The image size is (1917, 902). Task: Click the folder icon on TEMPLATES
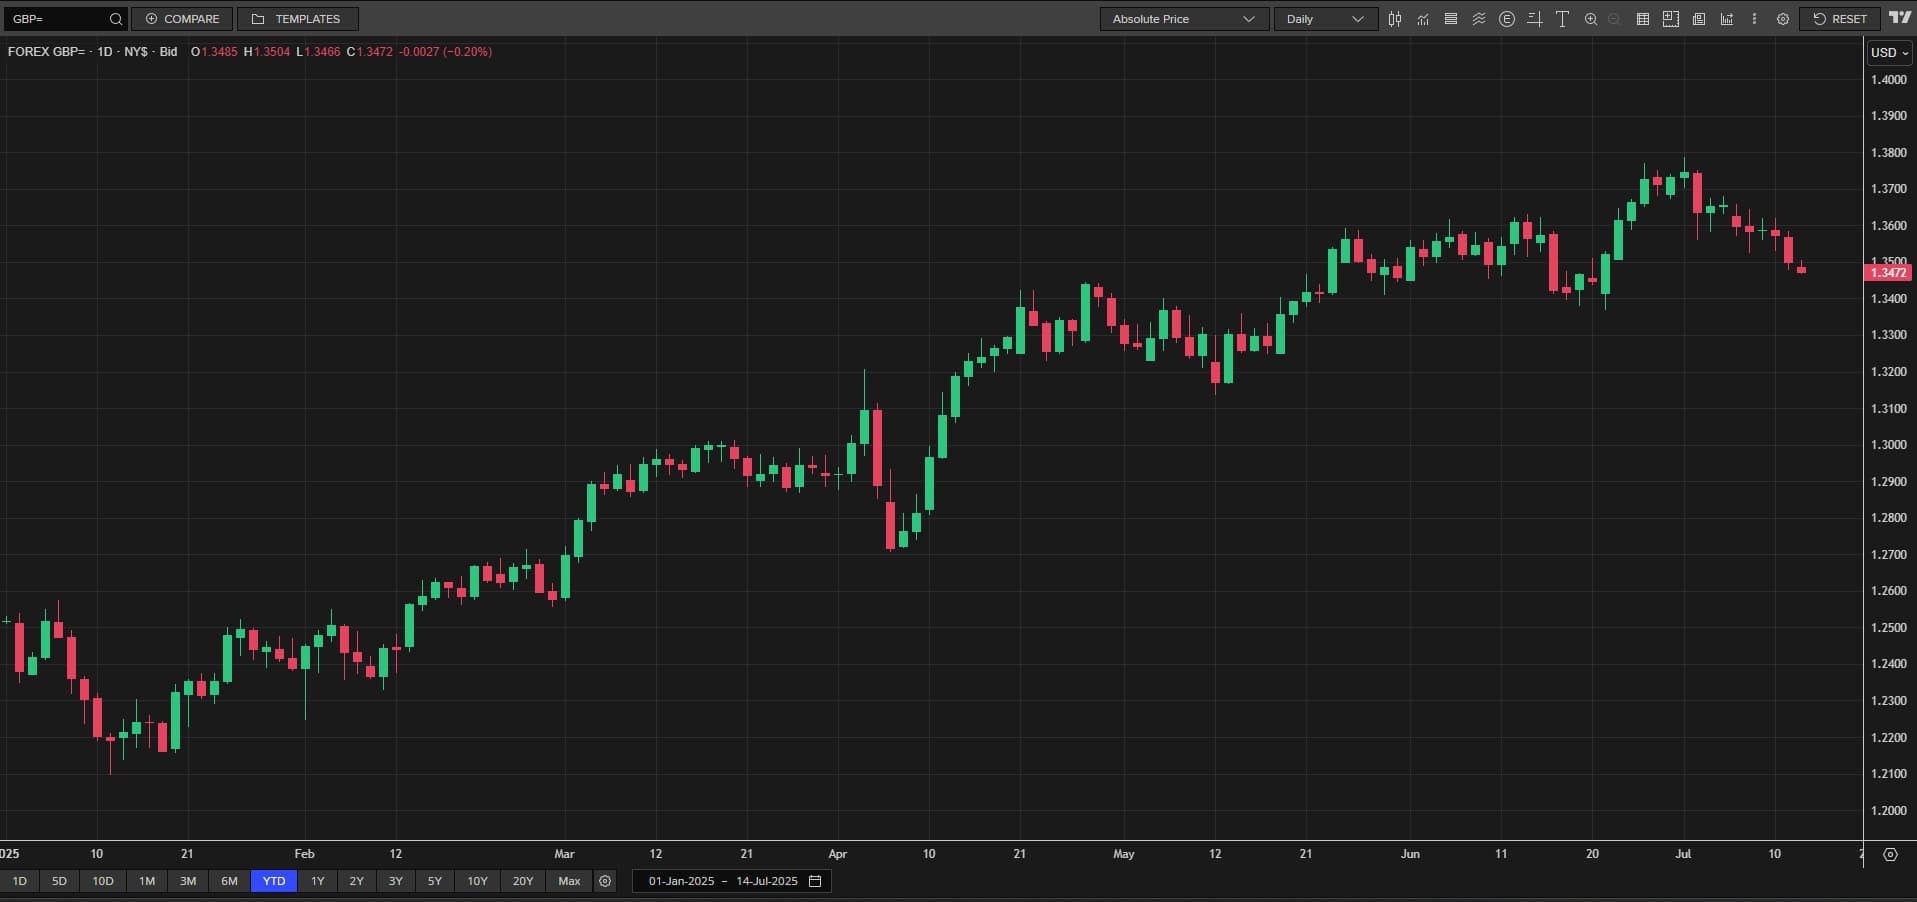(x=258, y=19)
